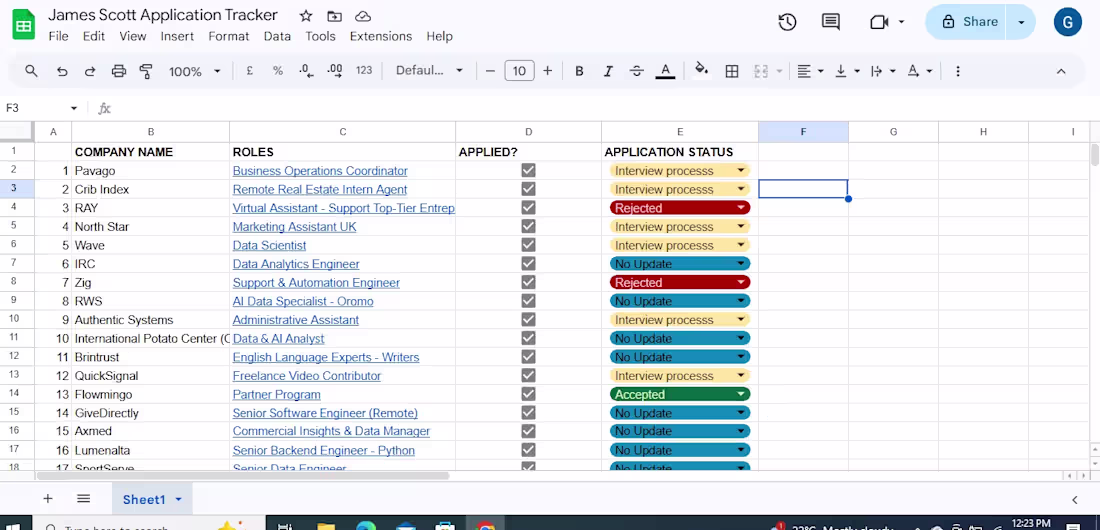This screenshot has width=1100, height=530.
Task: Open the Extensions menu
Action: 381,37
